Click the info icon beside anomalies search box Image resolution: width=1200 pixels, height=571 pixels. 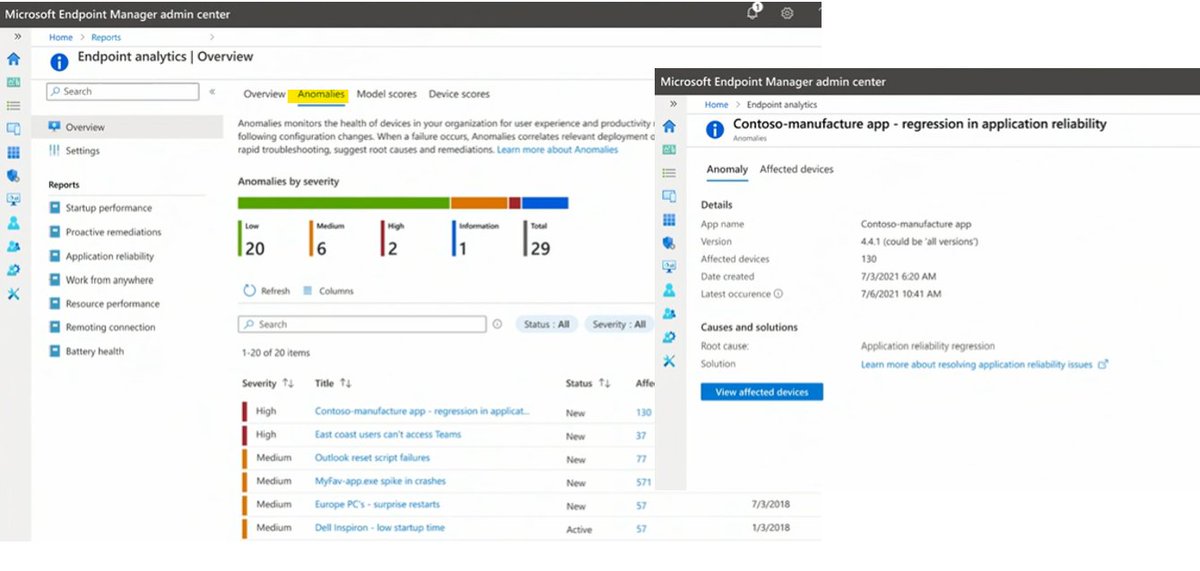click(497, 324)
